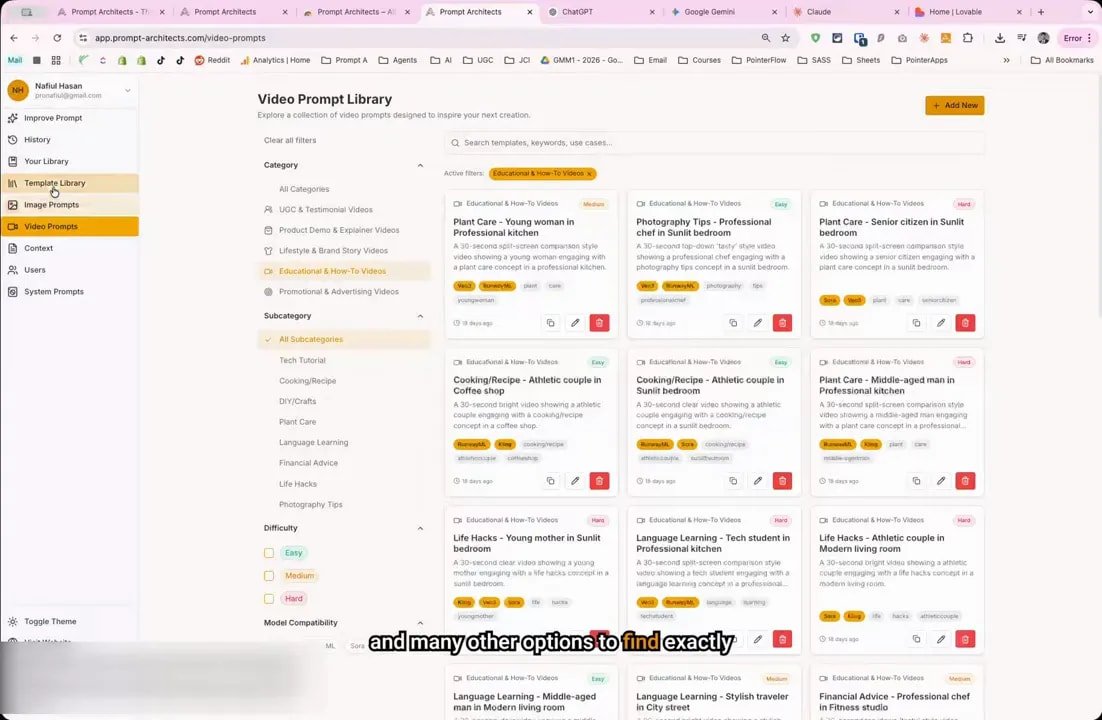Image resolution: width=1102 pixels, height=720 pixels.
Task: Open Users in the sidebar
Action: pyautogui.click(x=70, y=270)
